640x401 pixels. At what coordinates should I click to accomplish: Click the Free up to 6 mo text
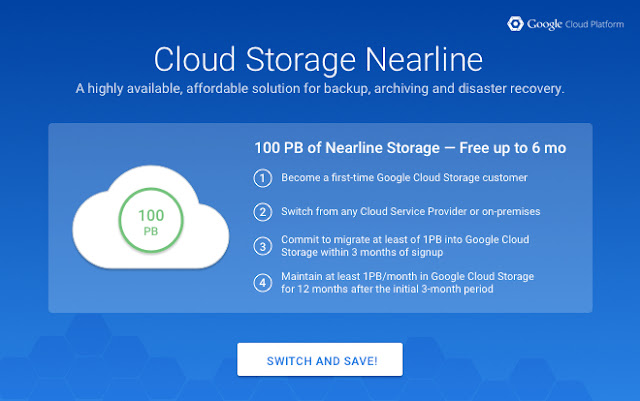coord(516,149)
